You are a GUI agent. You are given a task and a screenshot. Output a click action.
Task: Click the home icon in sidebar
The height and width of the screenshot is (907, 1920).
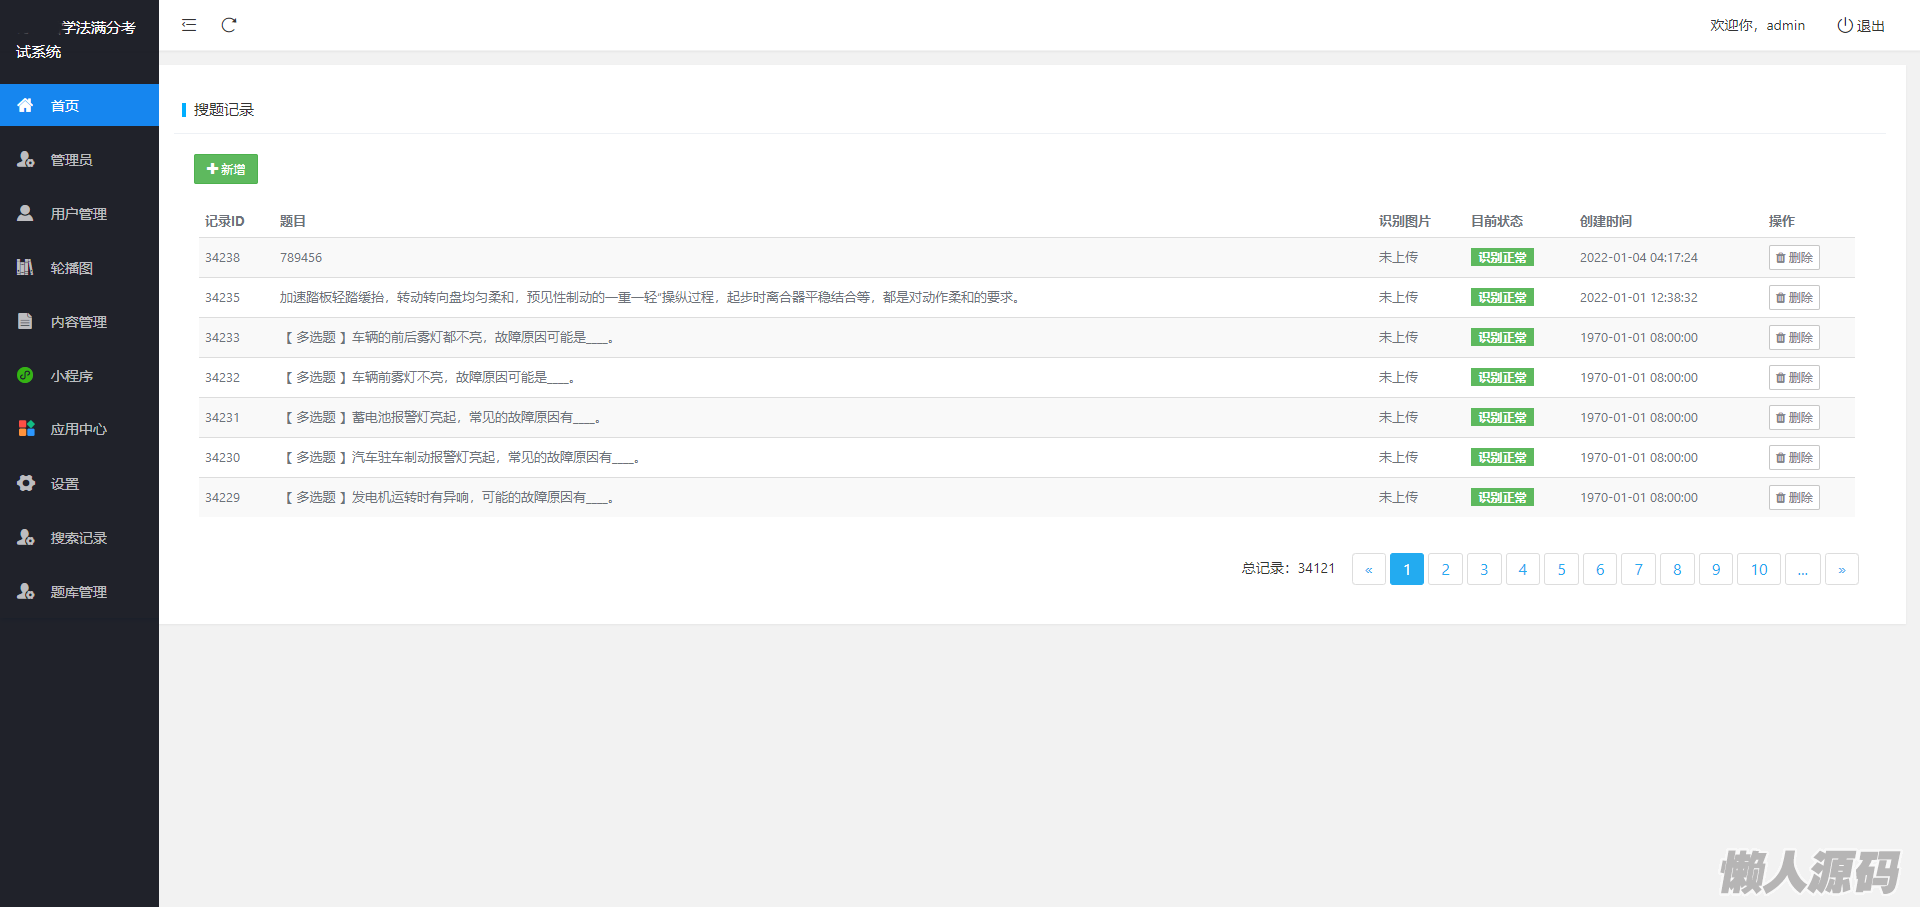[26, 105]
